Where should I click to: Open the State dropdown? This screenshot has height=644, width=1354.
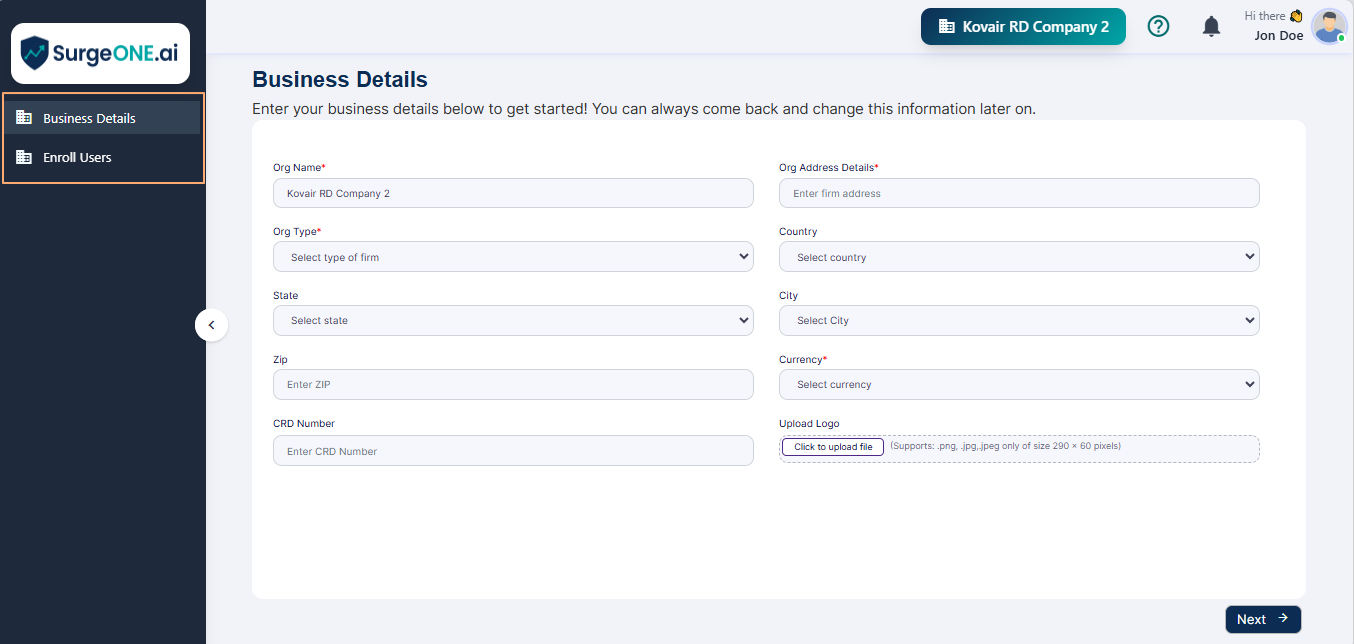point(513,321)
